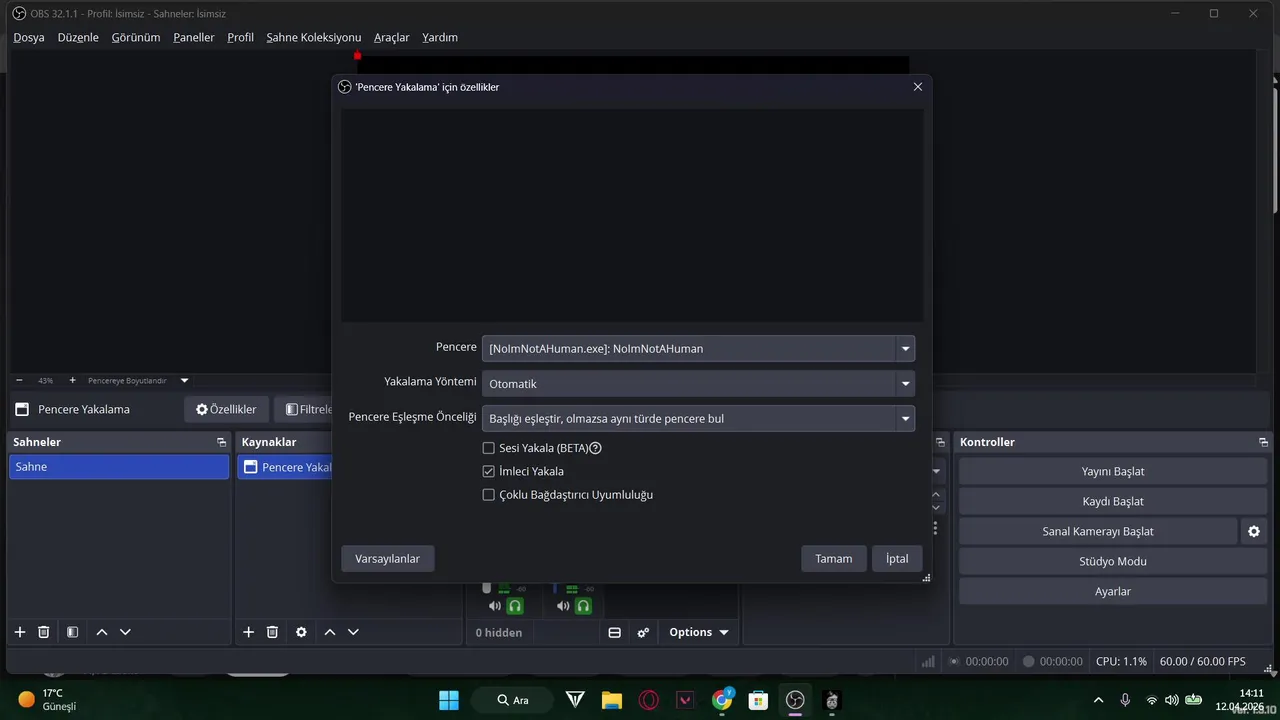
Task: Show hidden icons chevron in the system tray
Action: coord(1098,700)
